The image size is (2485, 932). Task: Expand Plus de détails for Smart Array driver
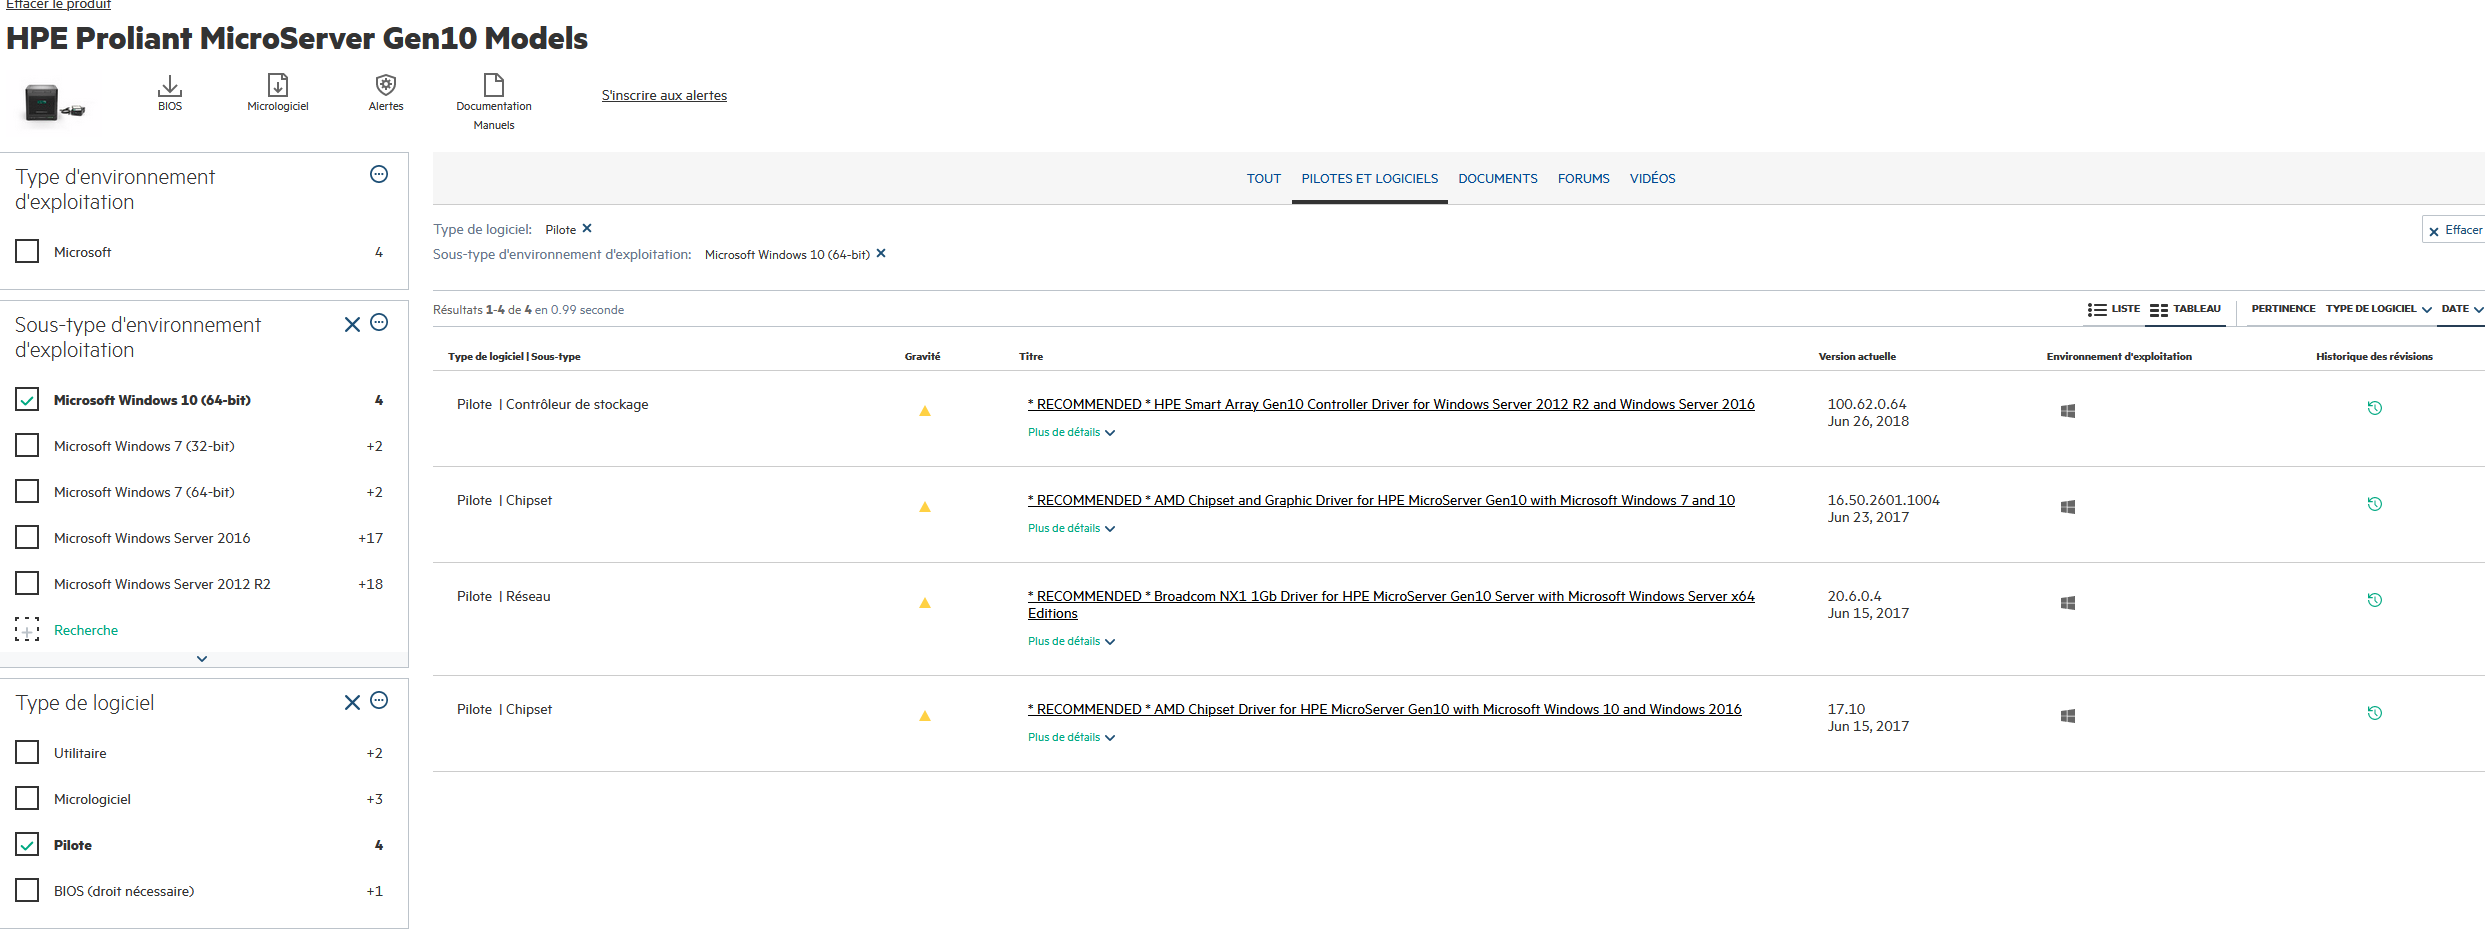[1071, 432]
